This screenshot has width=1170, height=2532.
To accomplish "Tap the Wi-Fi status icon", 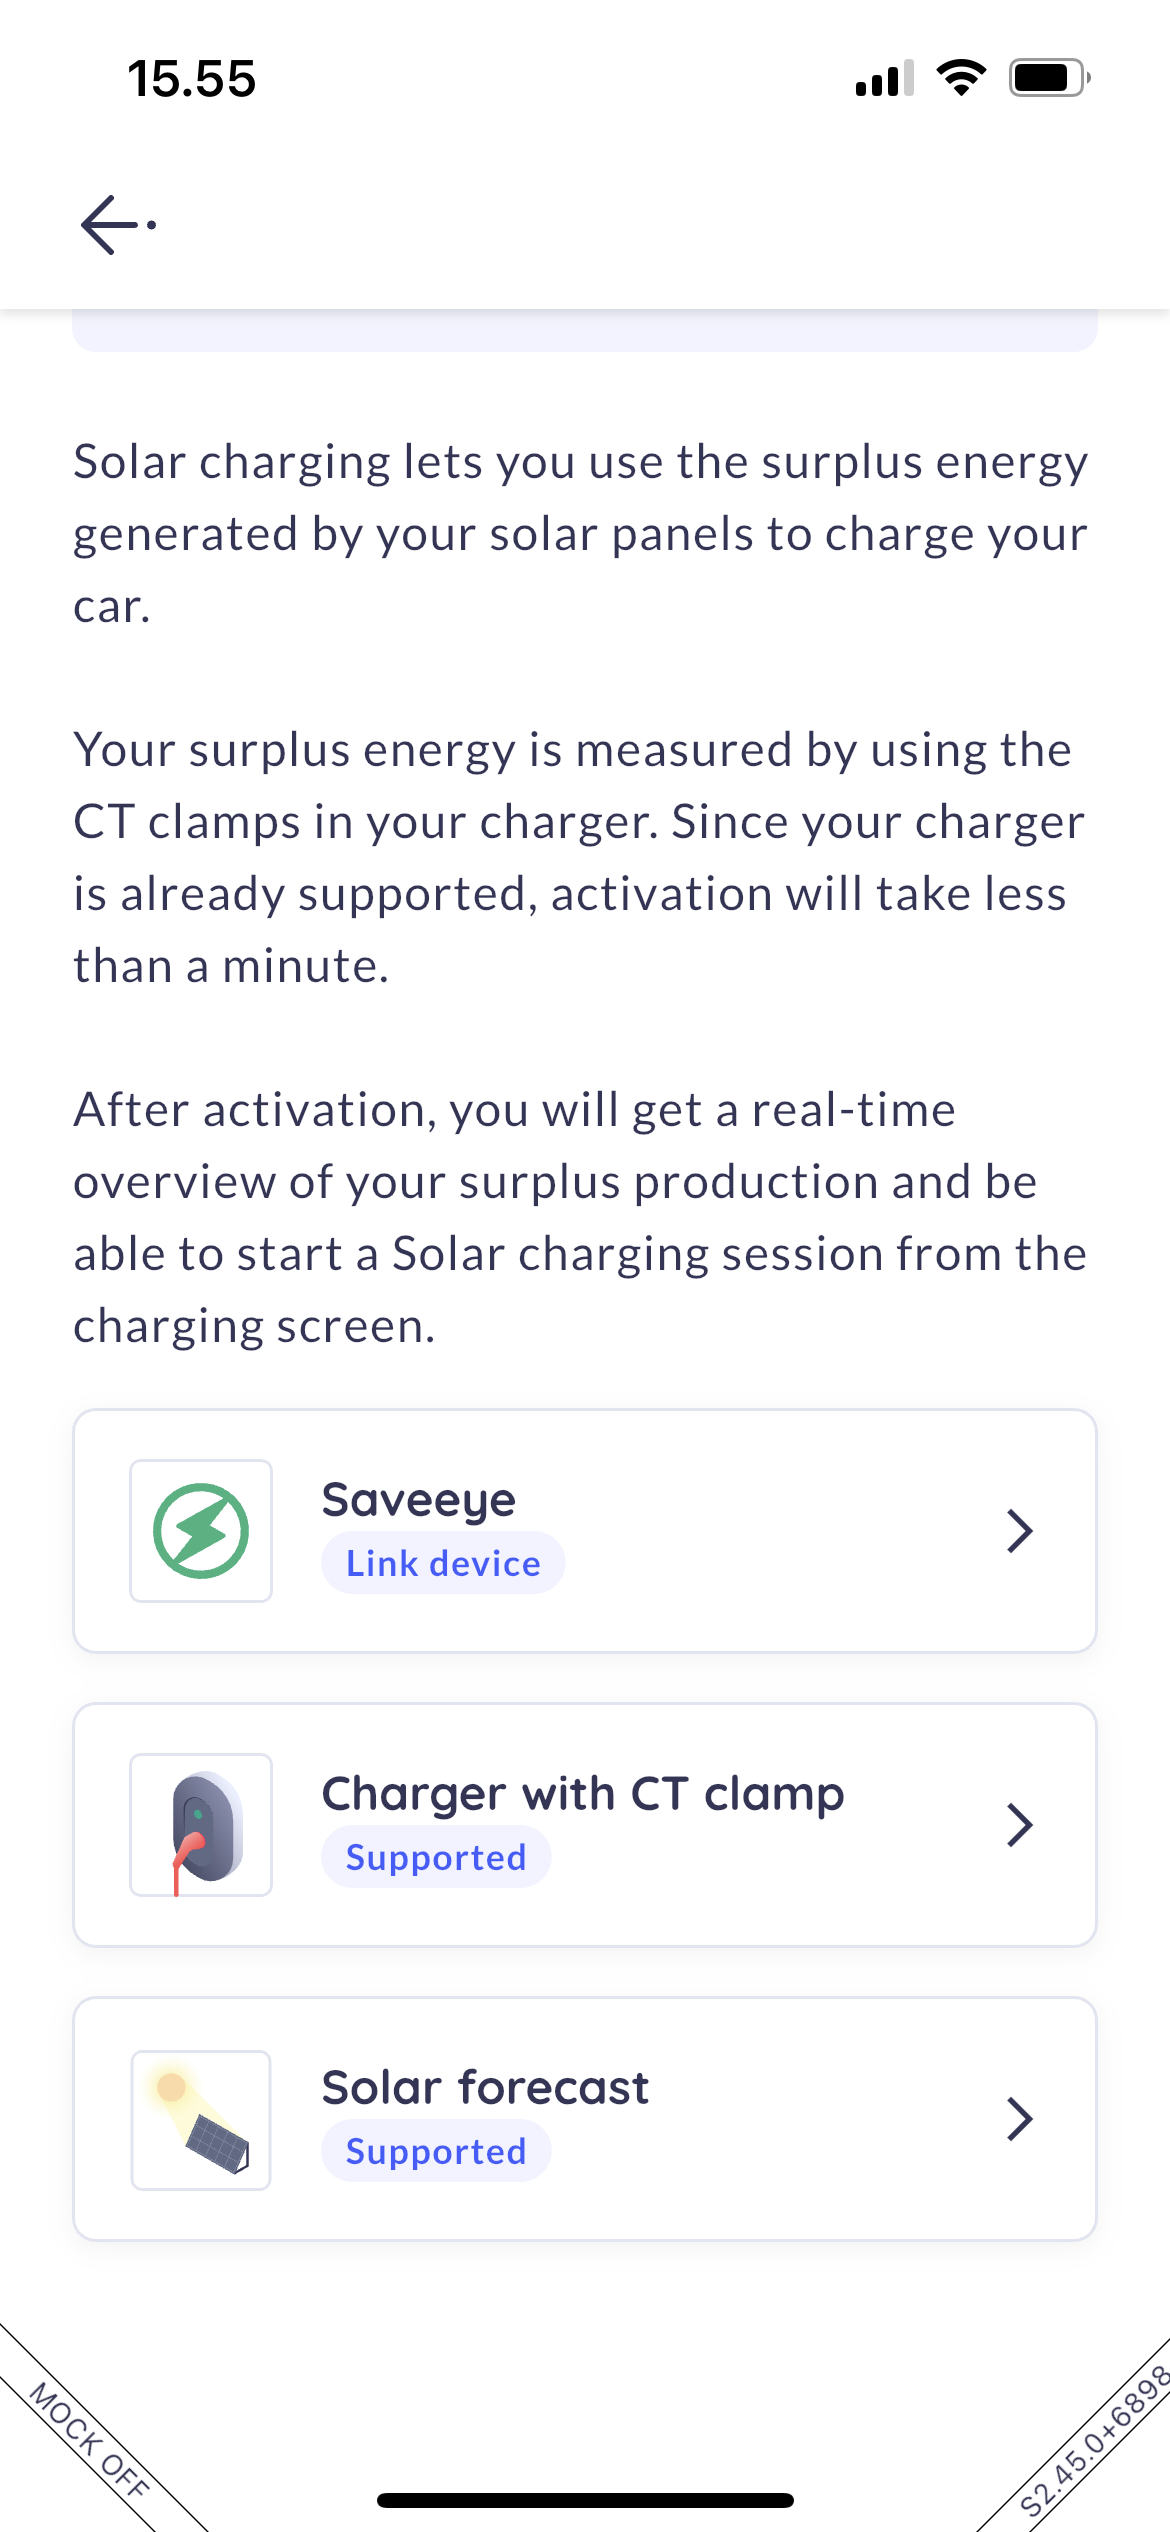I will (x=961, y=78).
